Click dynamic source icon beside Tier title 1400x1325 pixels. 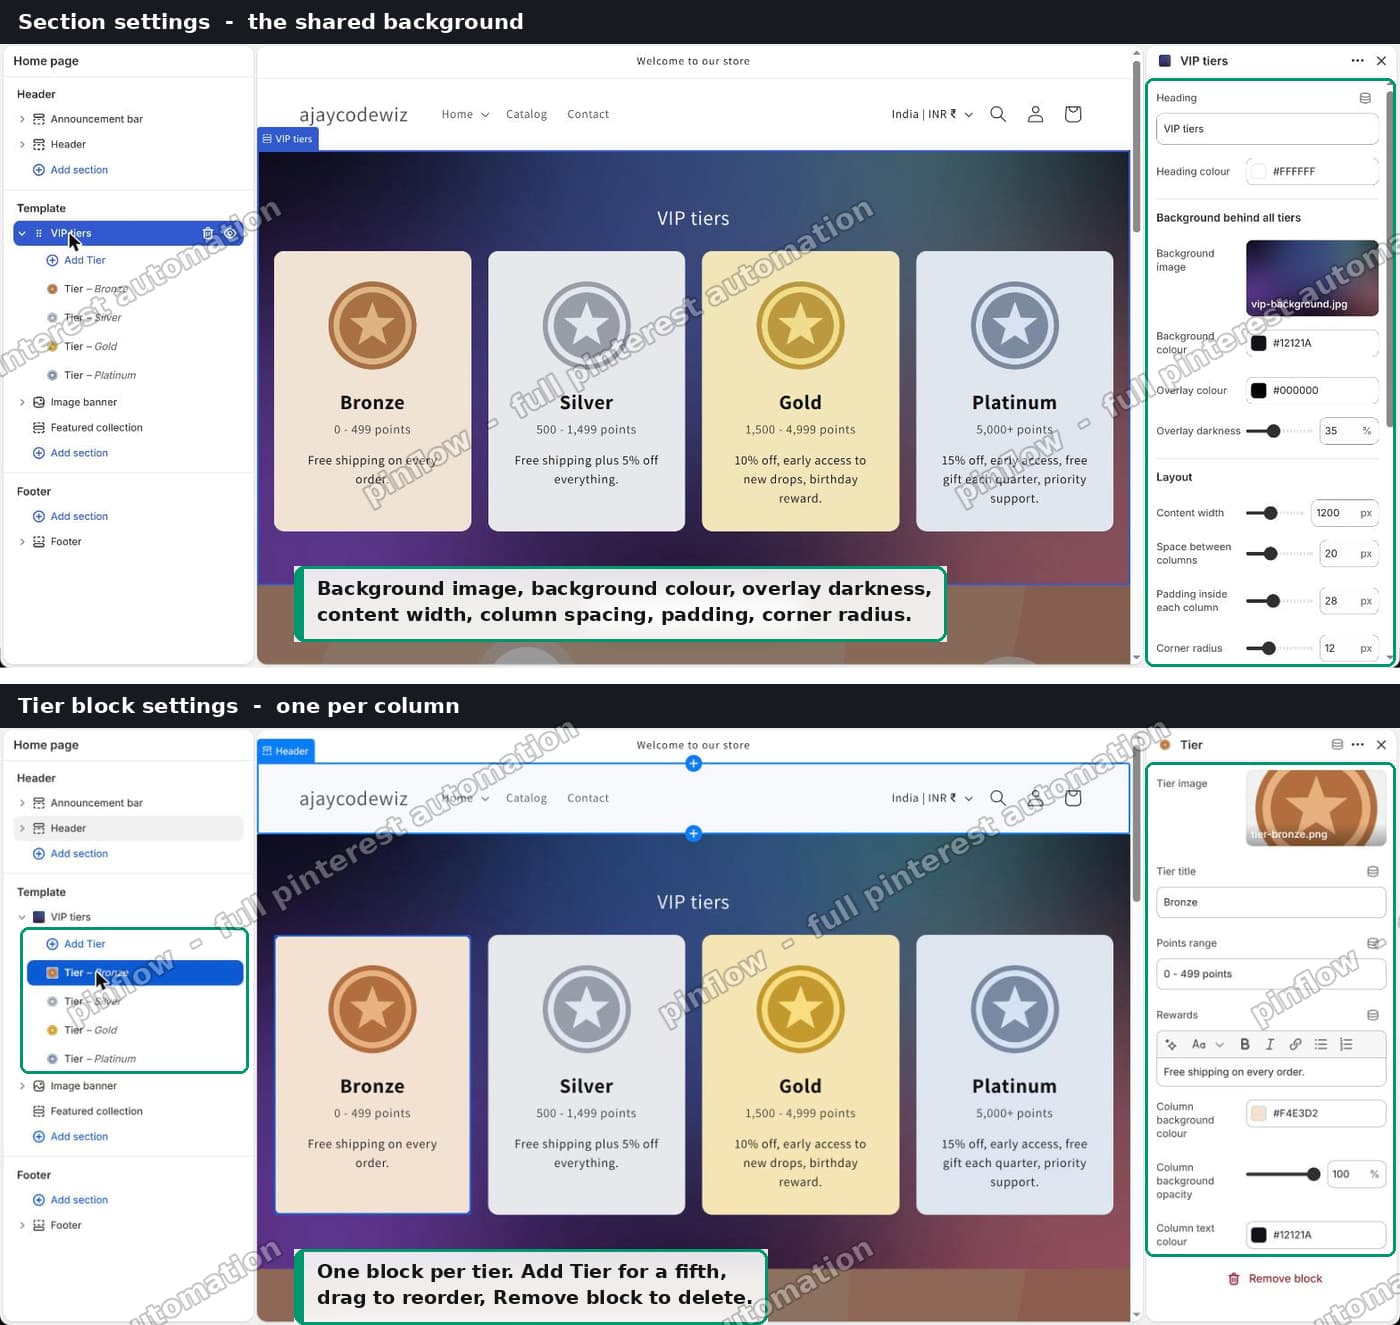click(x=1373, y=872)
